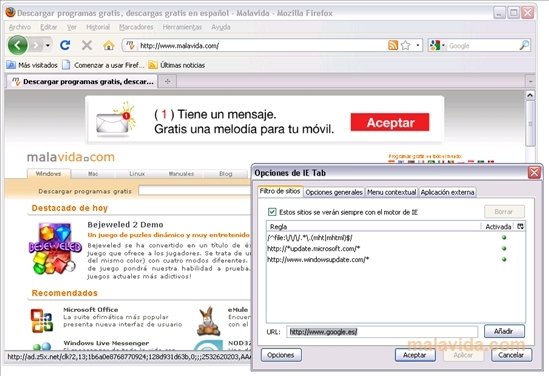Open the Microsoft Office link
This screenshot has width=549, height=376.
tap(91, 309)
